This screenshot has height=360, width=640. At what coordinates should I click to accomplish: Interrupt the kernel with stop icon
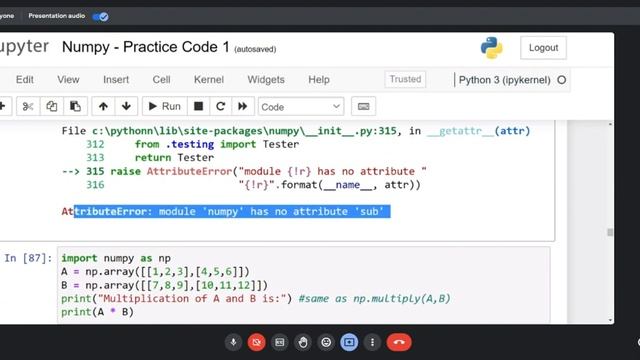tap(198, 107)
